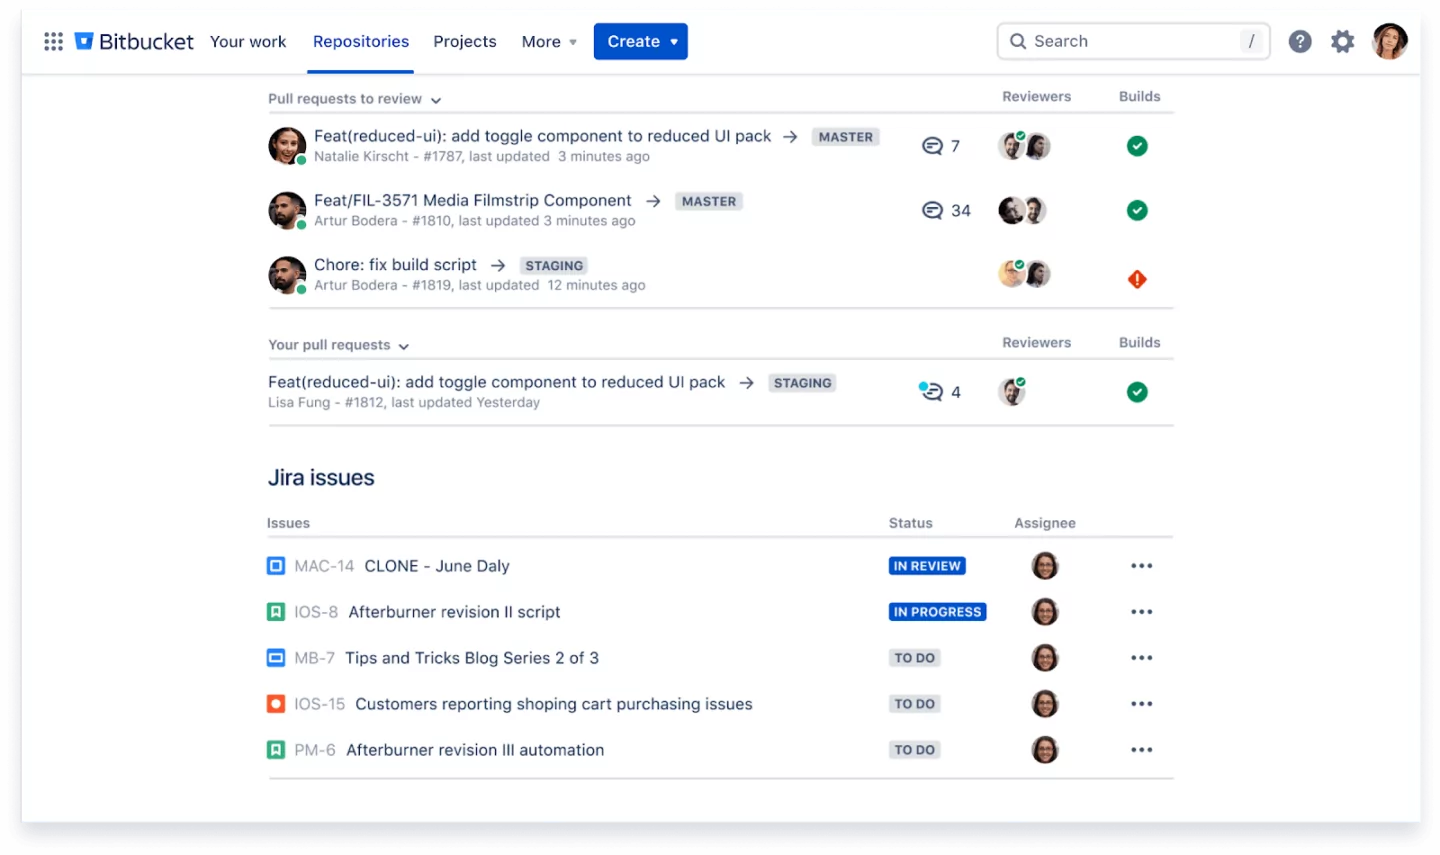This screenshot has height=855, width=1440.
Task: Open Lisa Fung's toggle component pull request
Action: pyautogui.click(x=496, y=382)
